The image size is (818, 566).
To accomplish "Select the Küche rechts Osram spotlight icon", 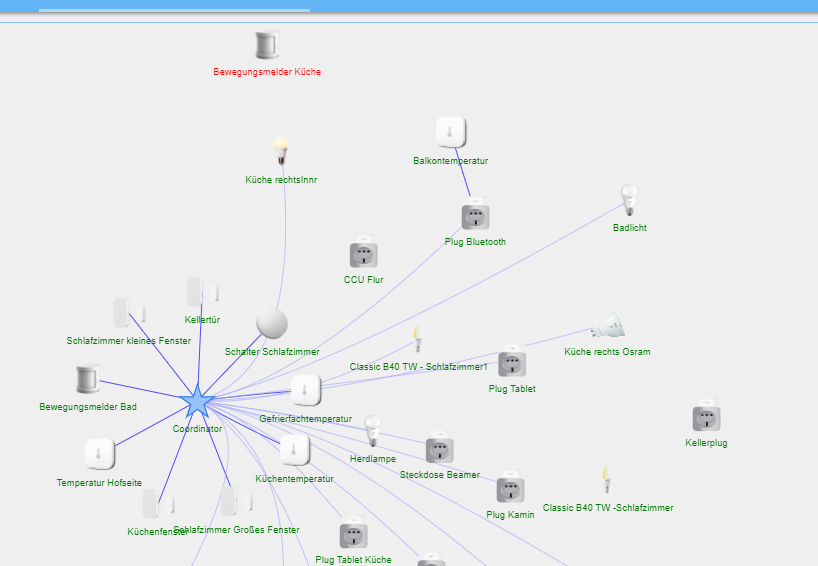I will coord(608,326).
